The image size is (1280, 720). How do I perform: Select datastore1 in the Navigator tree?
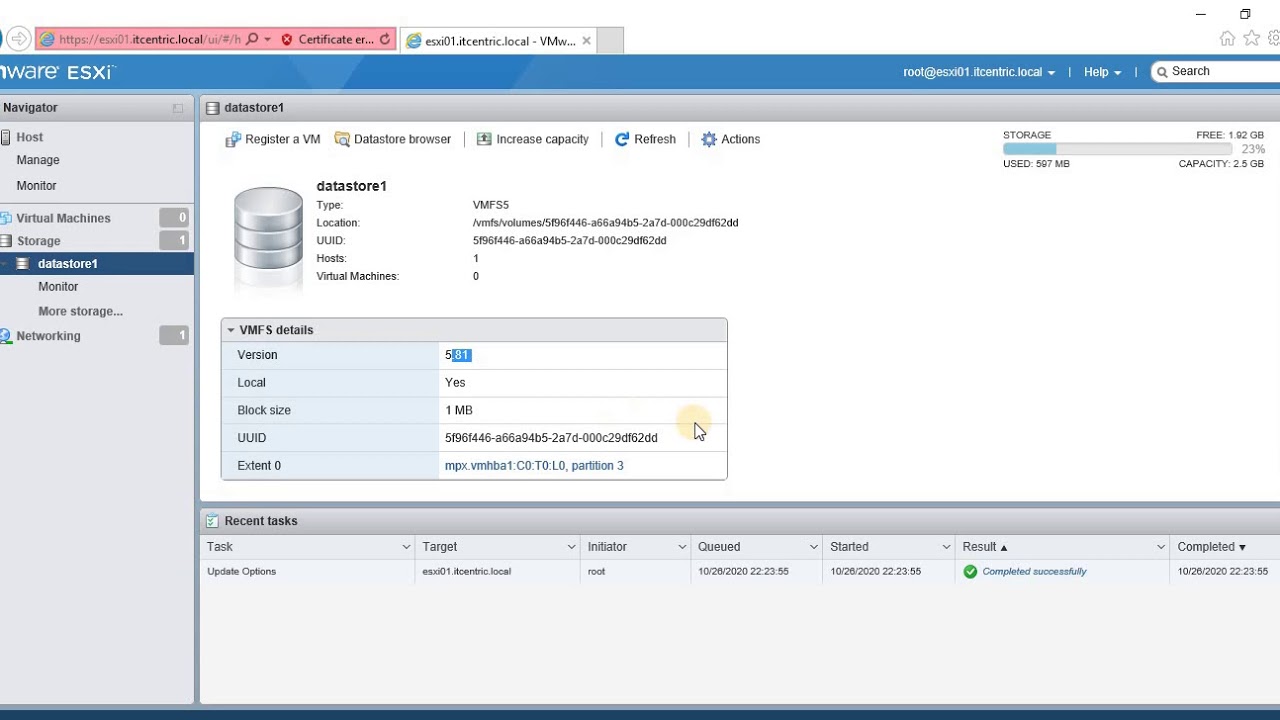pos(68,264)
